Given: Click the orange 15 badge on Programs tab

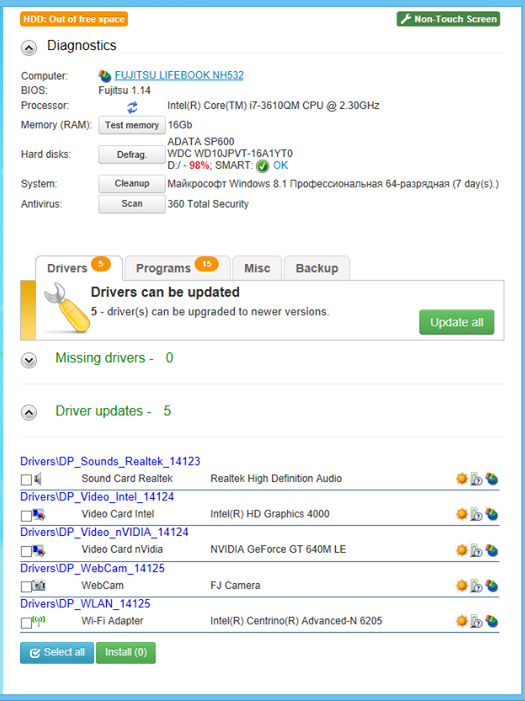Looking at the screenshot, I should (206, 264).
